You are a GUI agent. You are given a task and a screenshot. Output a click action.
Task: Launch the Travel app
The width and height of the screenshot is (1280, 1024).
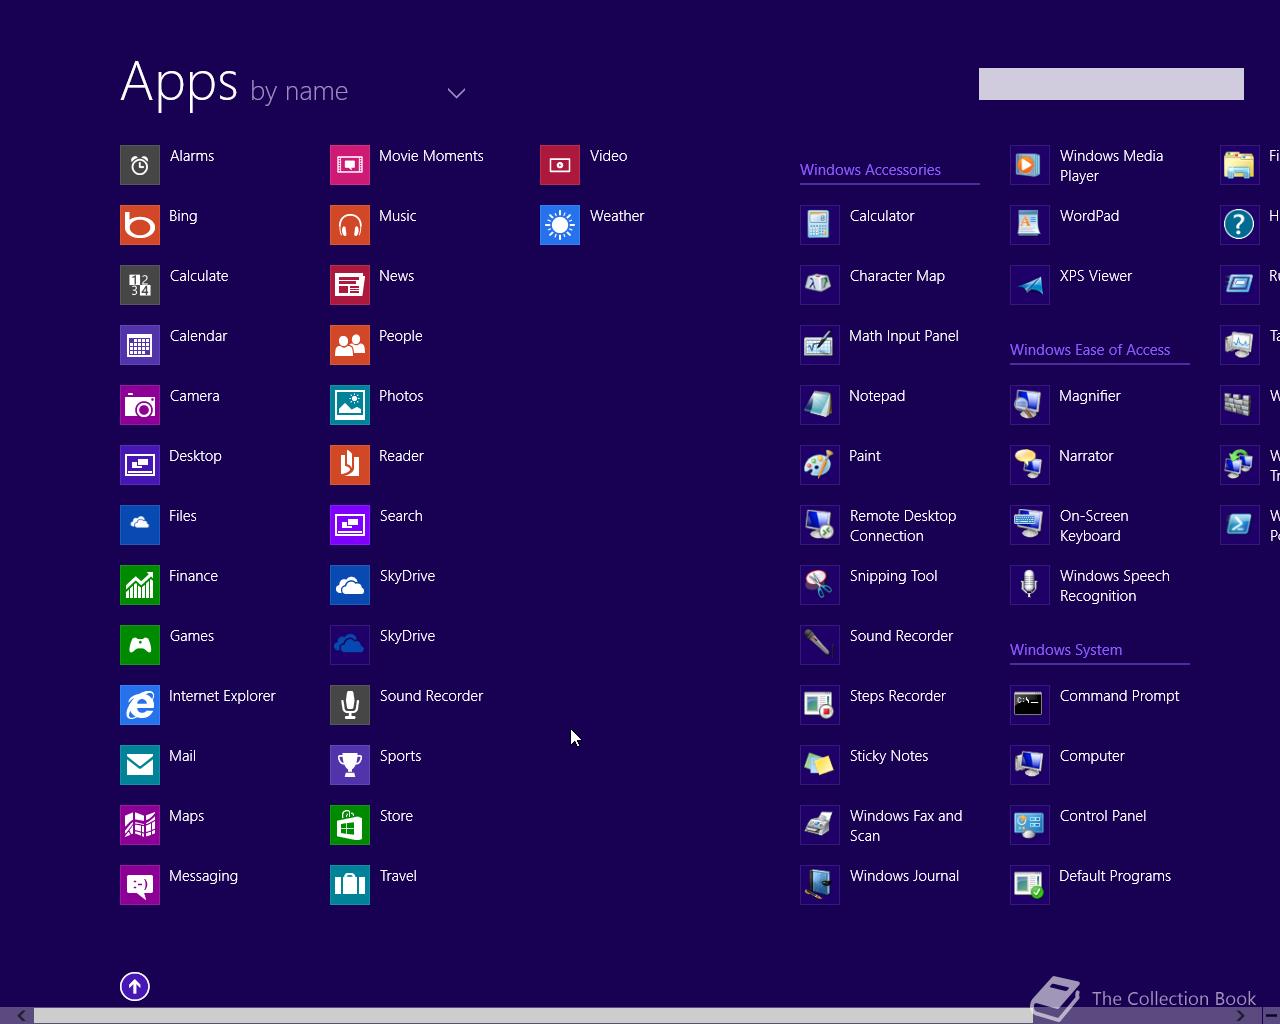(x=350, y=885)
